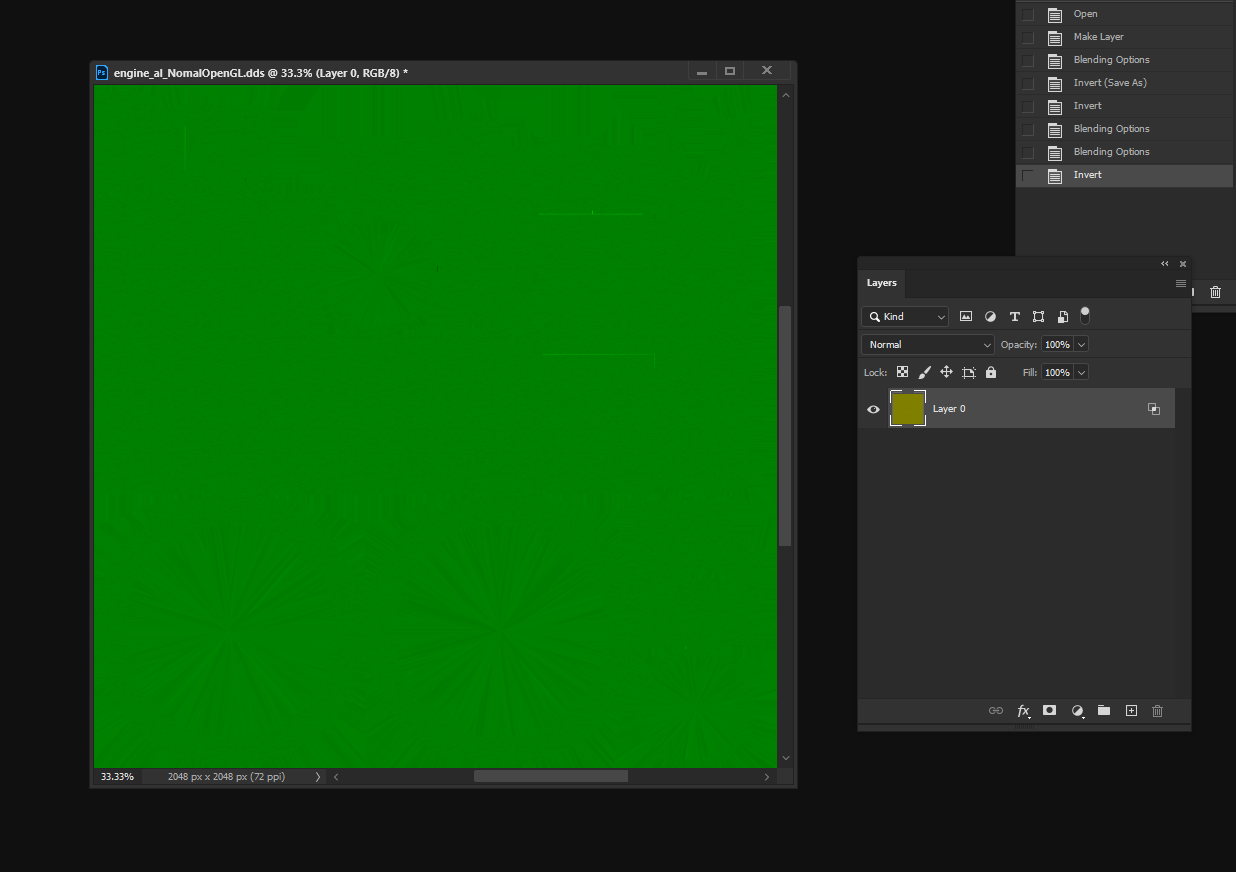The image size is (1236, 872).
Task: Toggle layer filtering on/off switch
Action: (x=1085, y=315)
